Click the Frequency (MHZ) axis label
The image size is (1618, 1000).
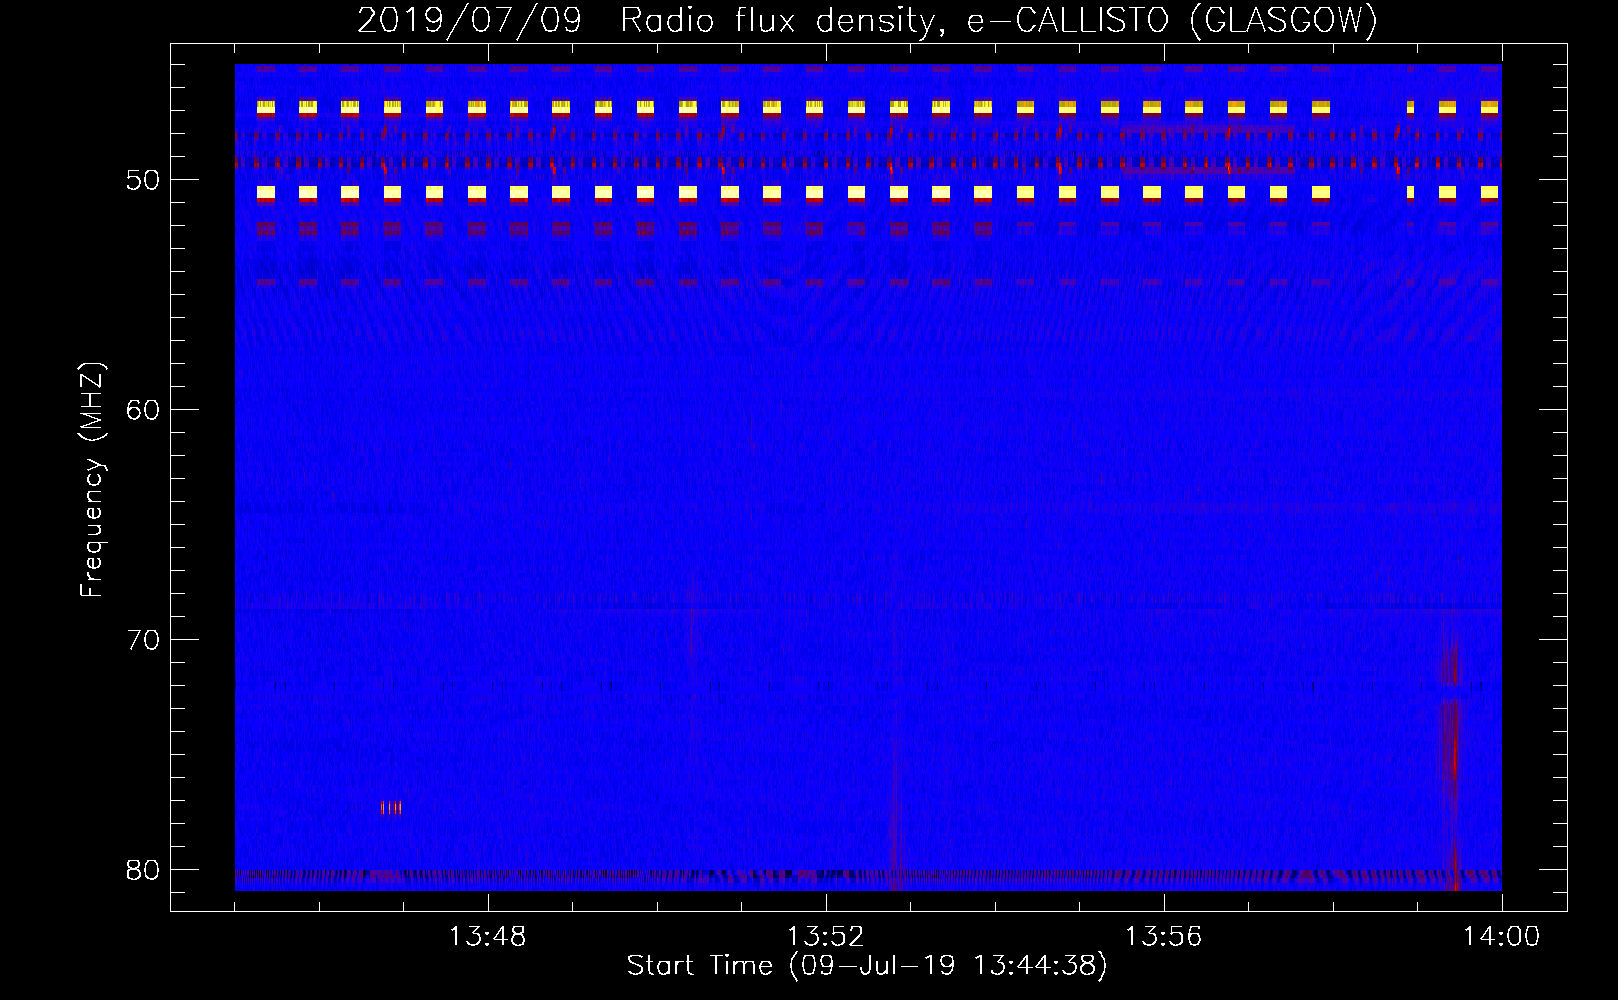(x=92, y=480)
